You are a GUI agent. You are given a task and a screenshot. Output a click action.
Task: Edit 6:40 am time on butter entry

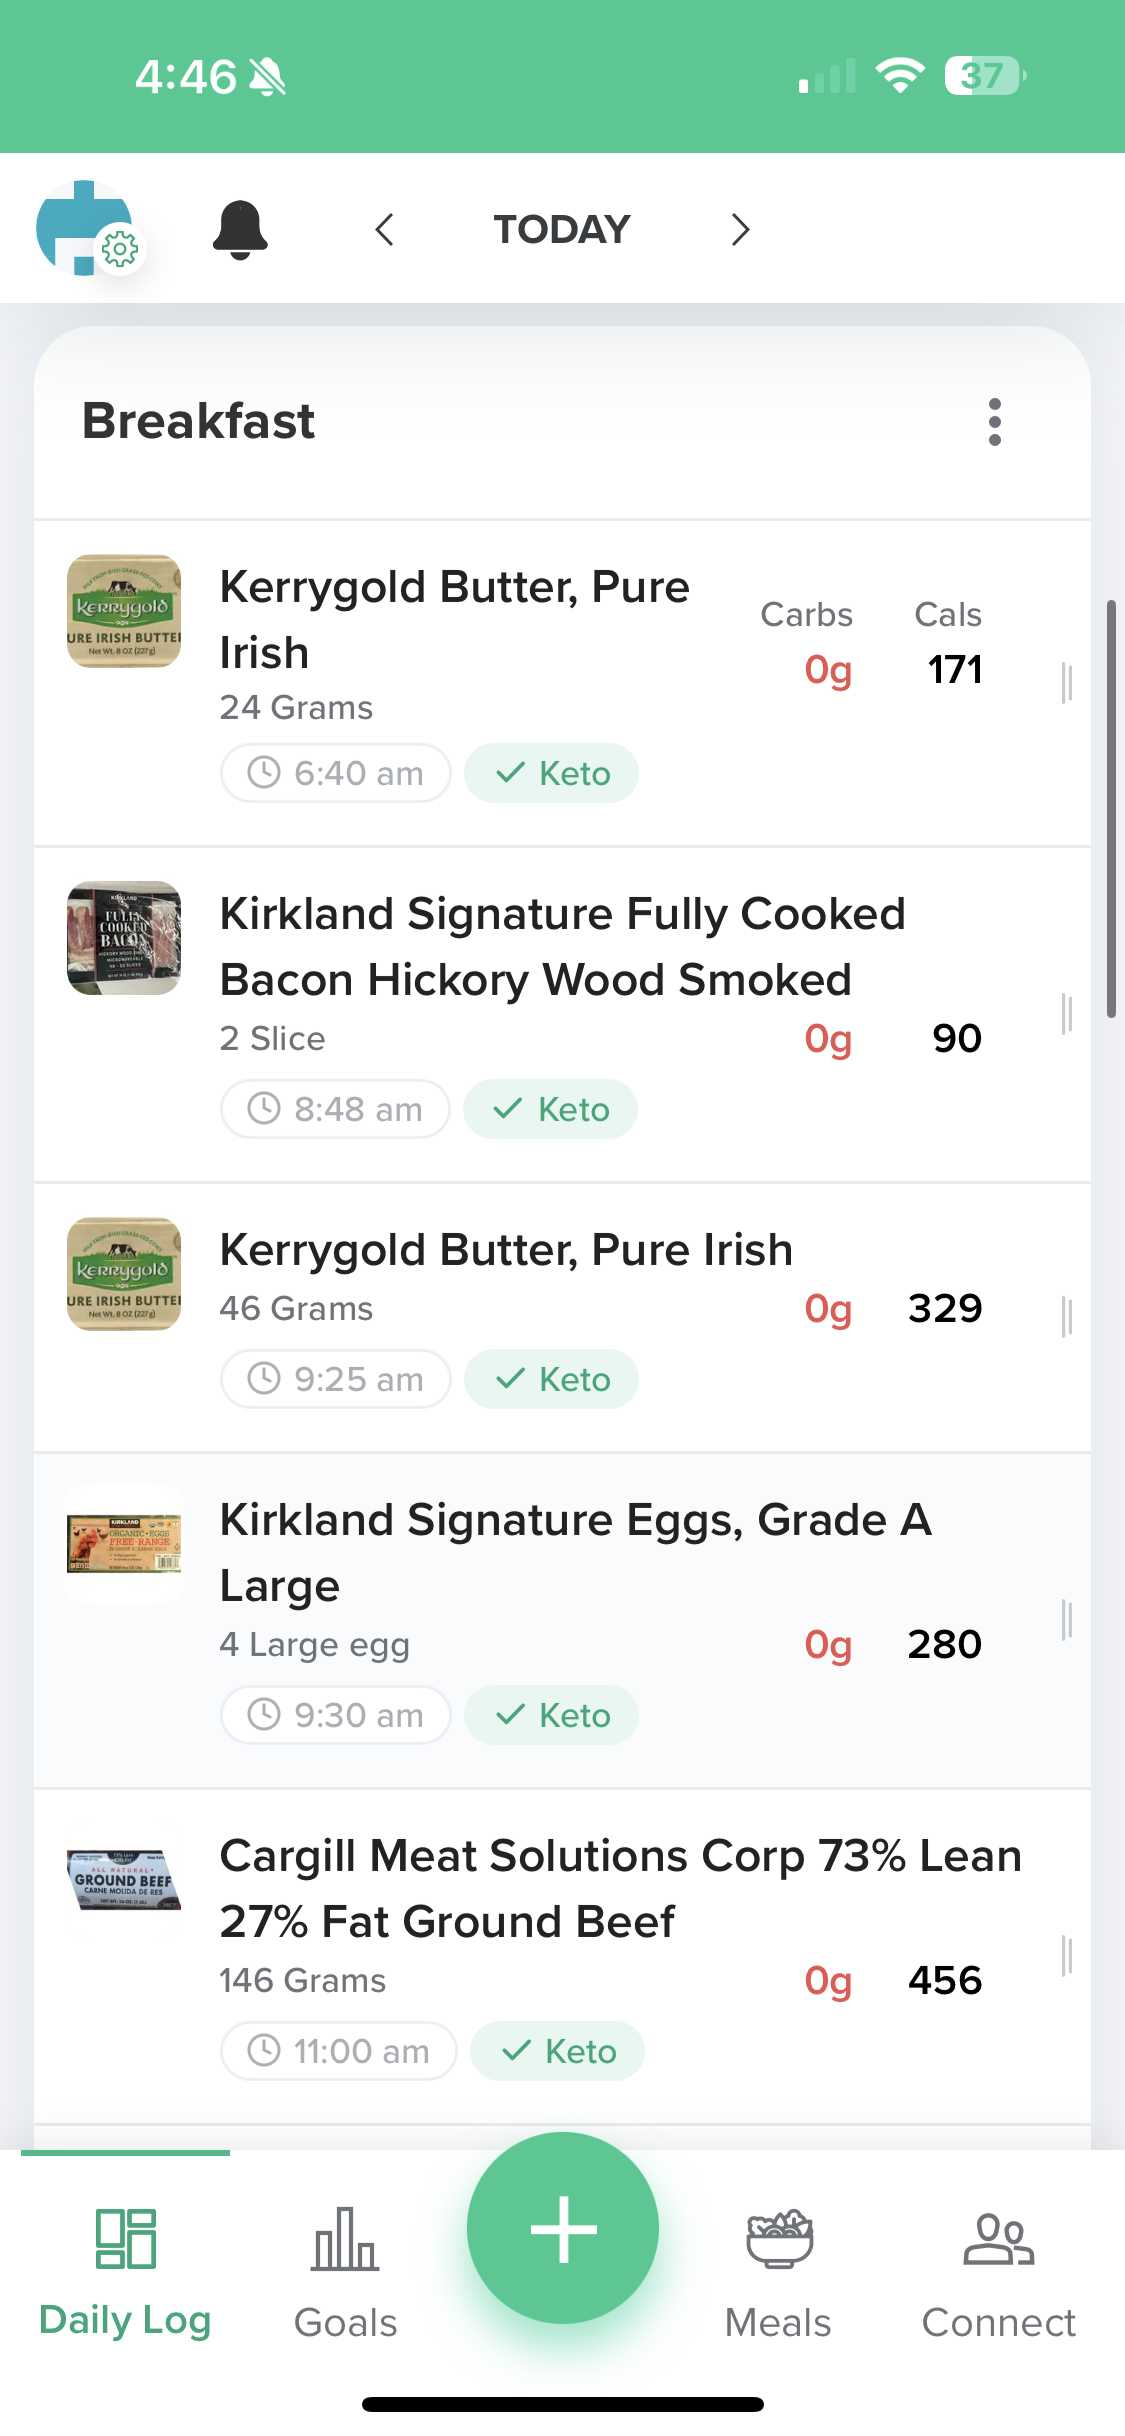(x=336, y=773)
